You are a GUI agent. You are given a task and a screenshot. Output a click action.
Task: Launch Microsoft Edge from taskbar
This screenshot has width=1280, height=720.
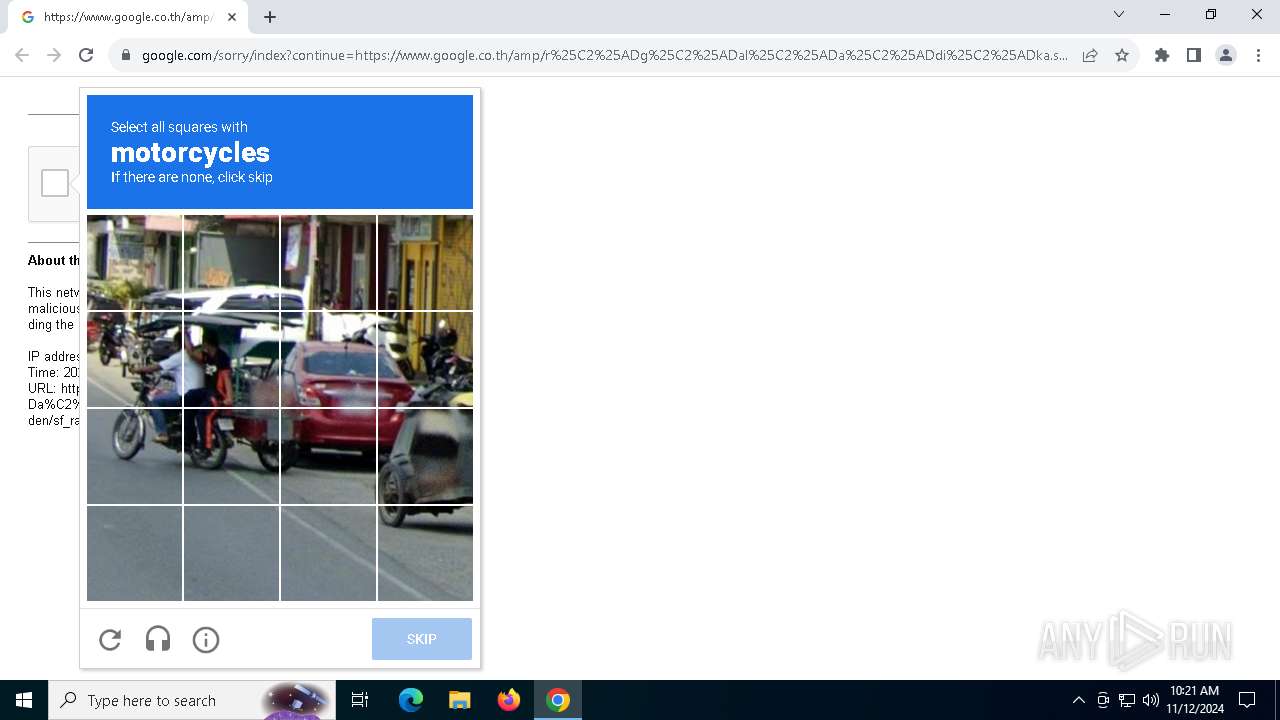pos(411,700)
